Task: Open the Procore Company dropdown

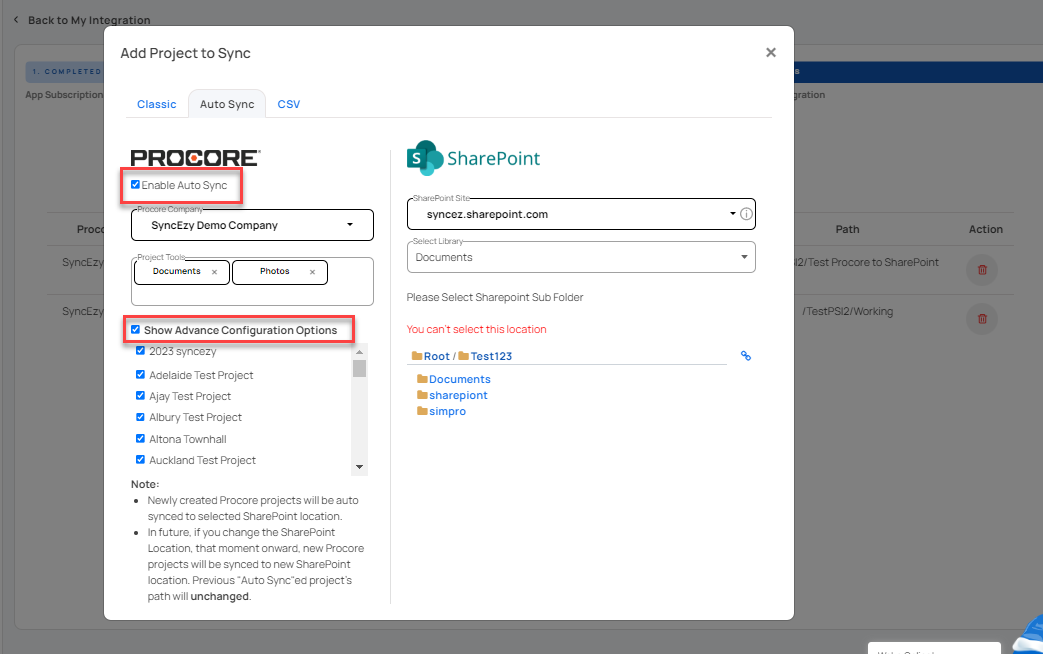Action: (252, 225)
